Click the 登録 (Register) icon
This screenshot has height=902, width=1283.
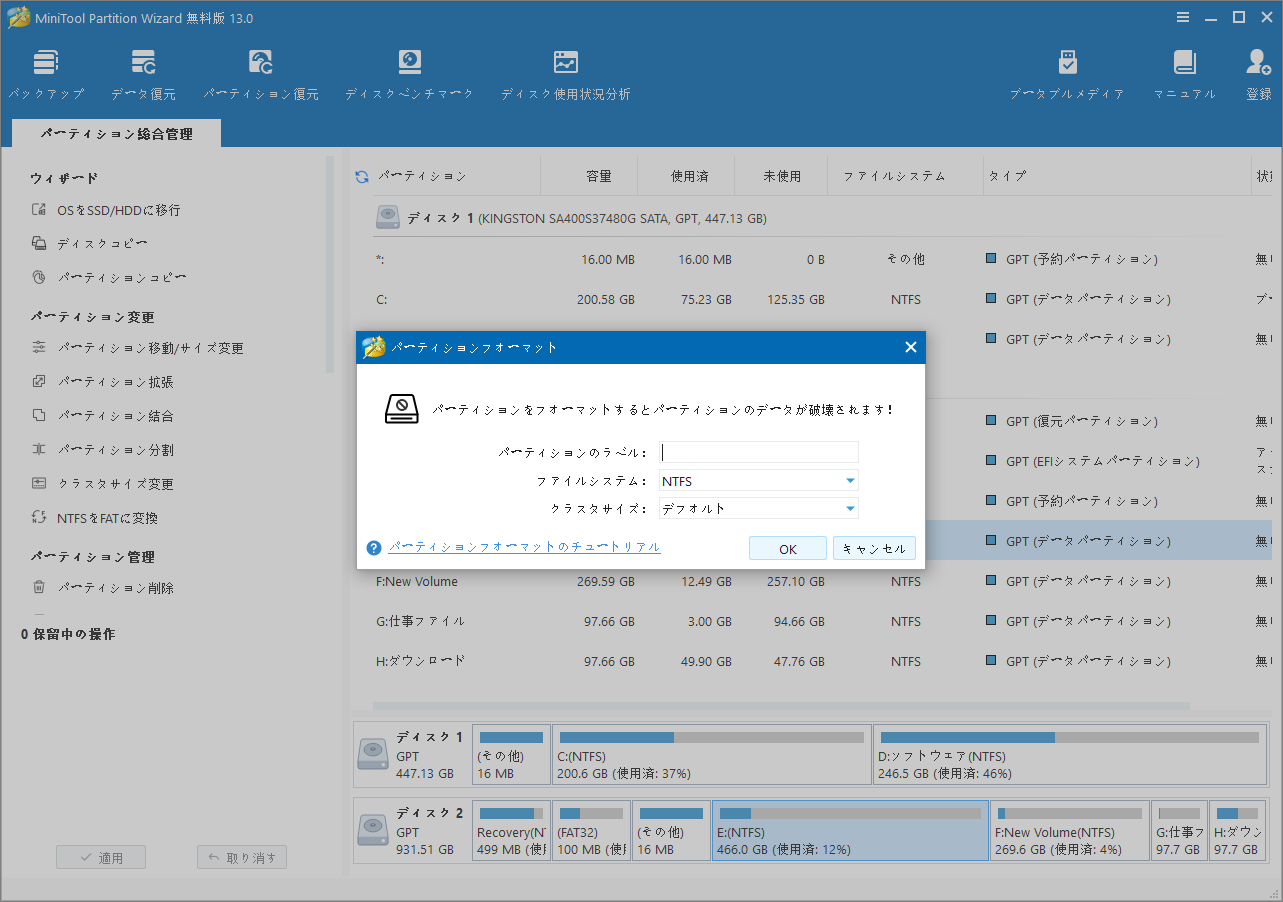tap(1257, 72)
